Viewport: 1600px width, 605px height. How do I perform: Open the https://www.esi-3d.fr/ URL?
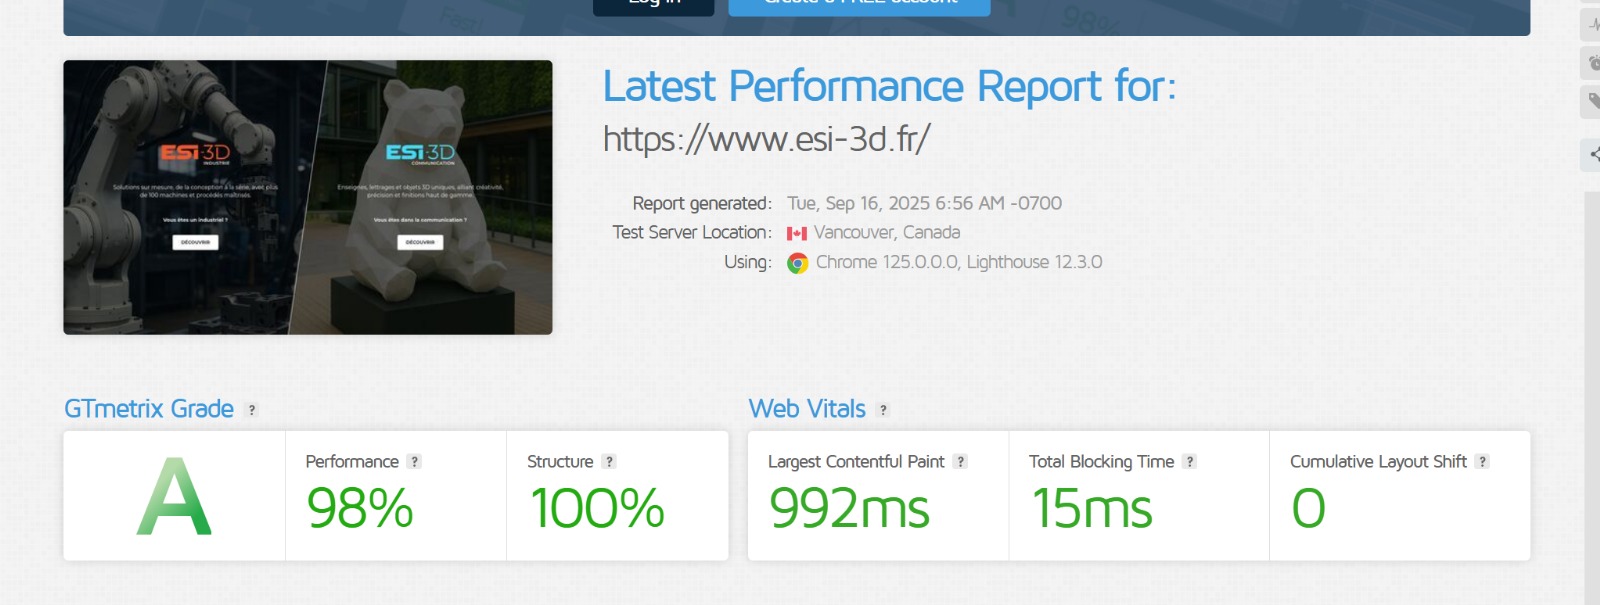(767, 139)
